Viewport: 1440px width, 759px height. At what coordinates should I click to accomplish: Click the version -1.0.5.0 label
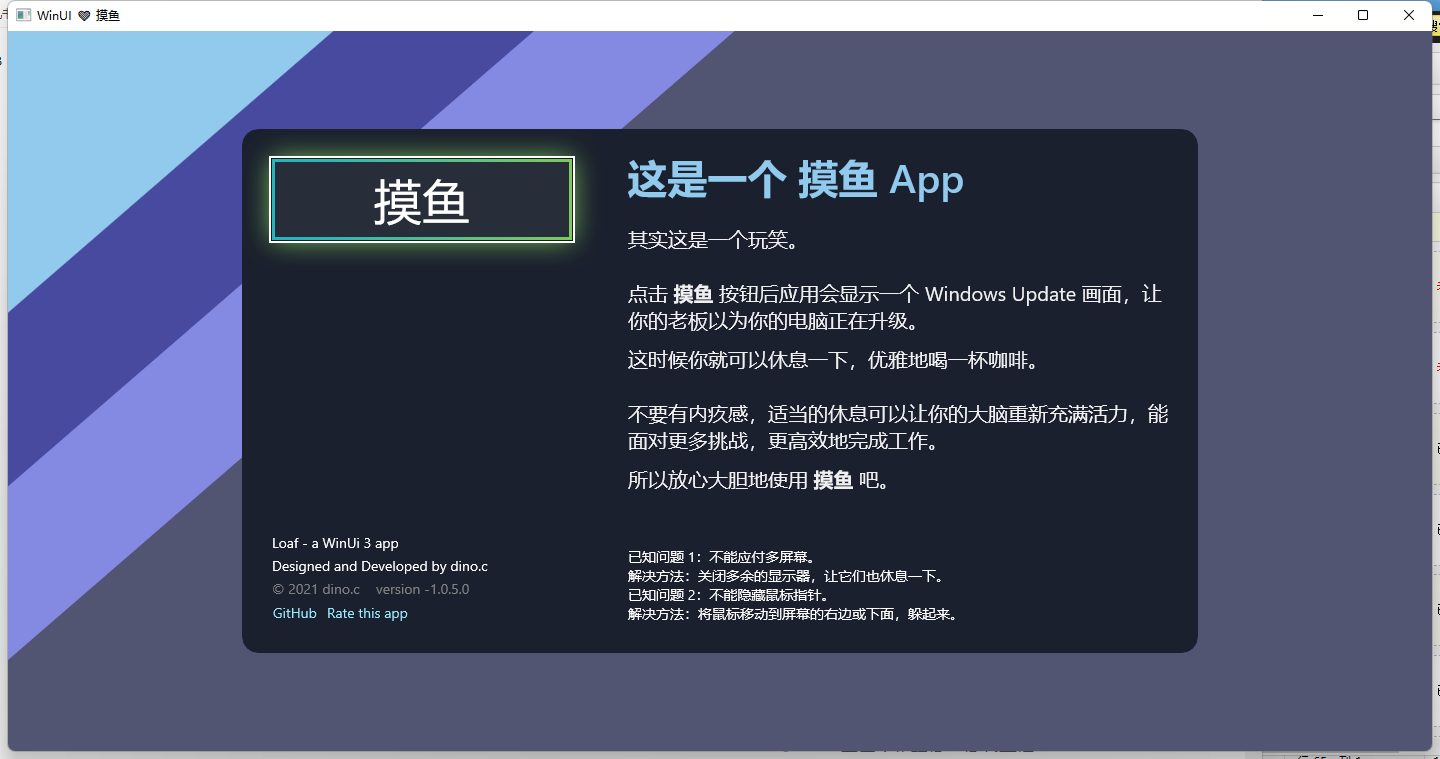point(422,589)
